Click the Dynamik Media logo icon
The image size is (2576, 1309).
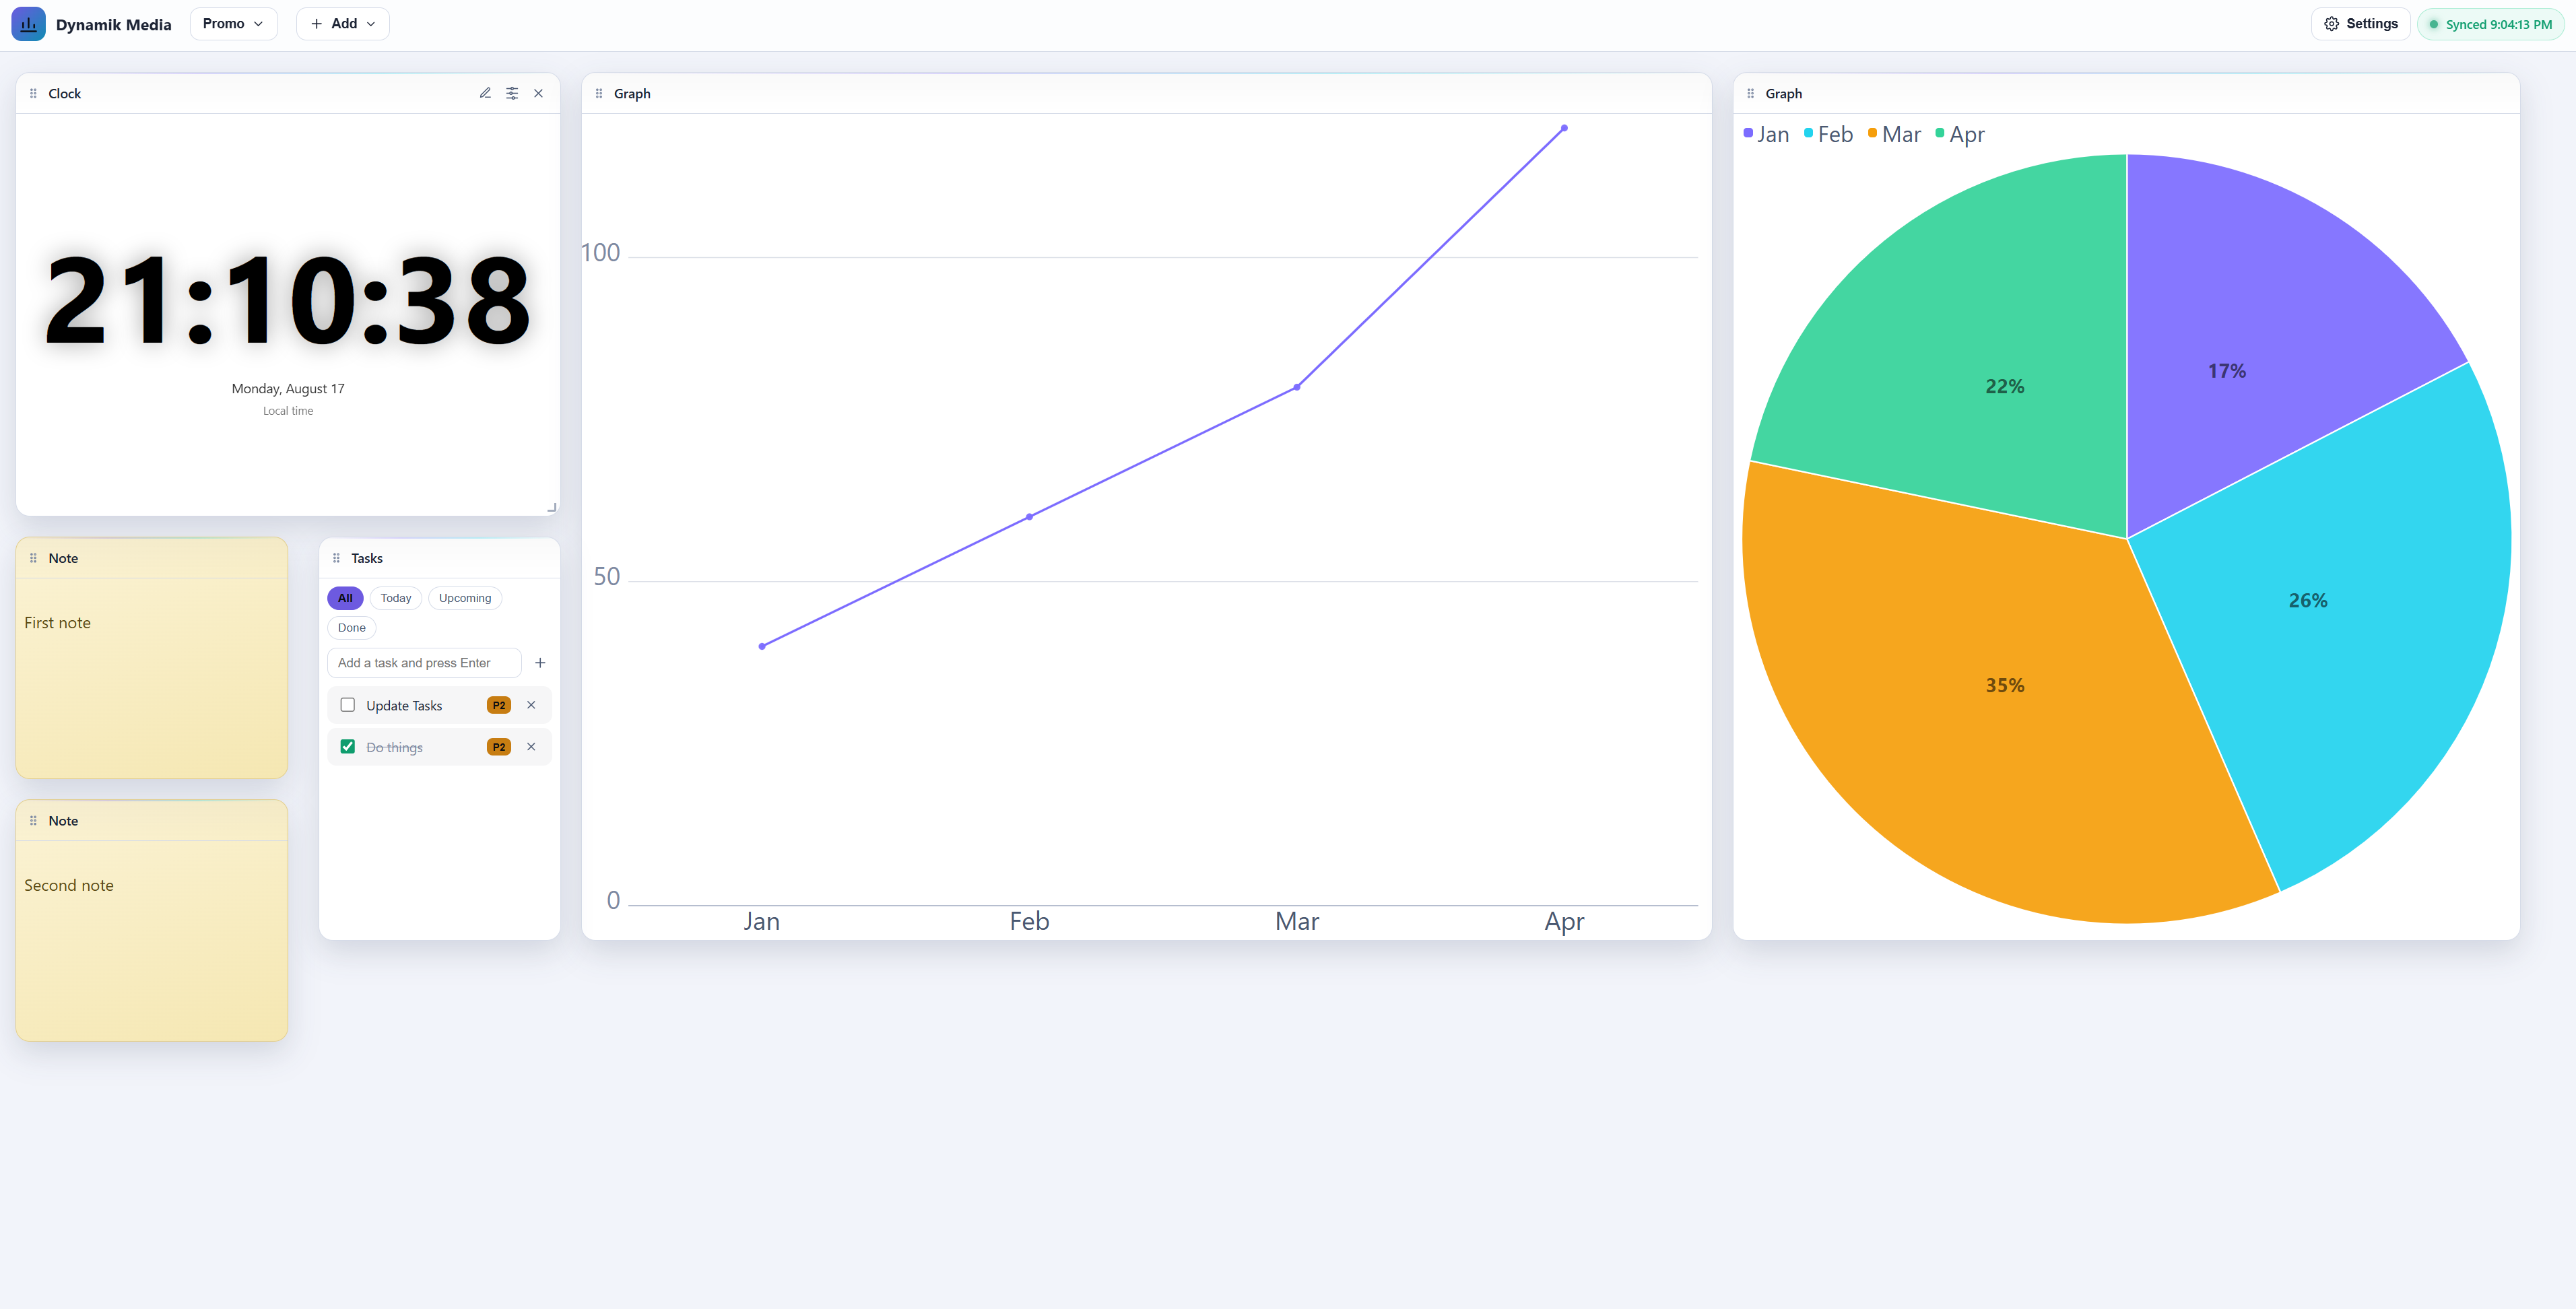(x=28, y=24)
